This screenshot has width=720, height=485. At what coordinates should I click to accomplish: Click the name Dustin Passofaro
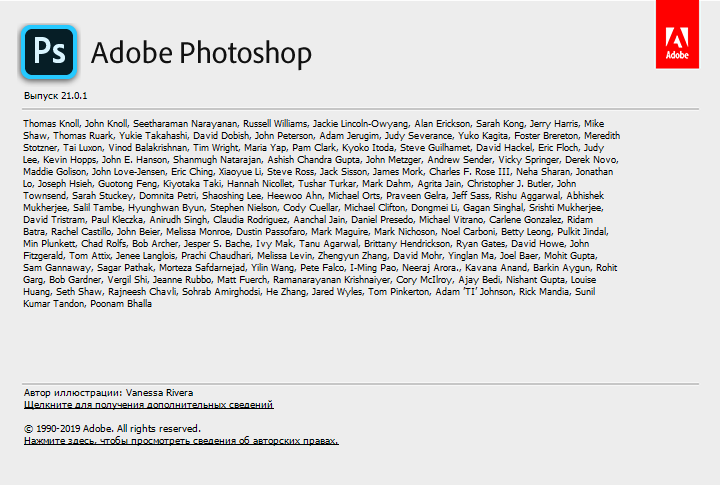point(270,231)
